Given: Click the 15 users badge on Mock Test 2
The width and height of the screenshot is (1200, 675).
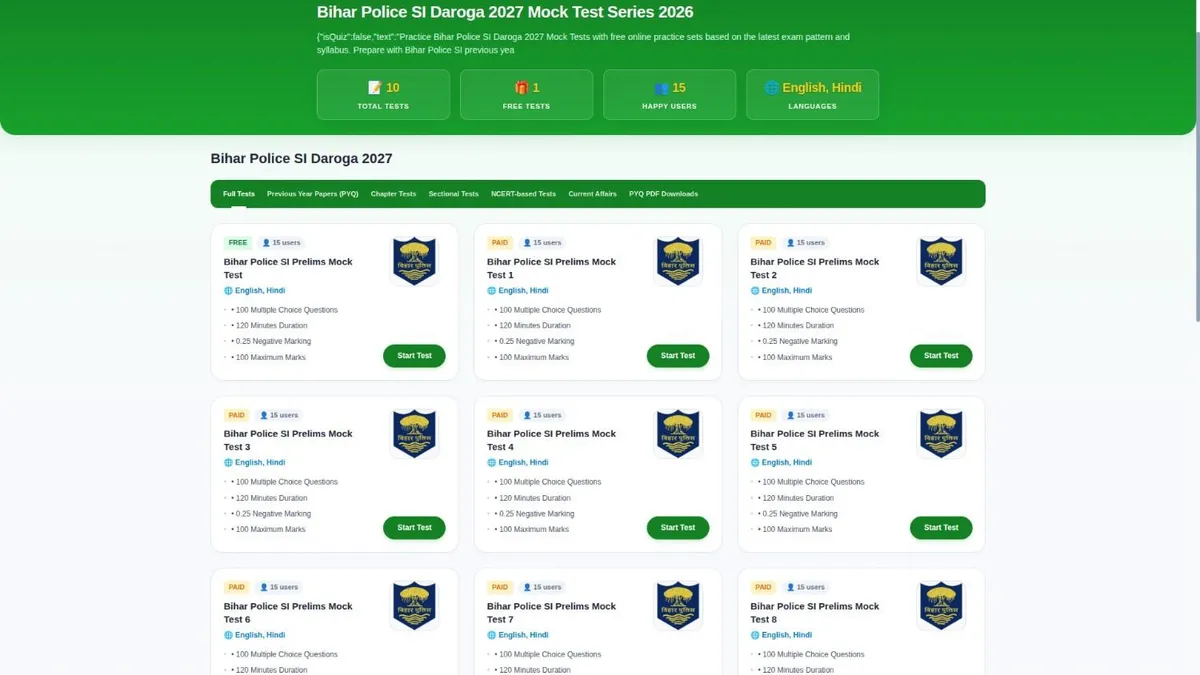Looking at the screenshot, I should [x=806, y=243].
